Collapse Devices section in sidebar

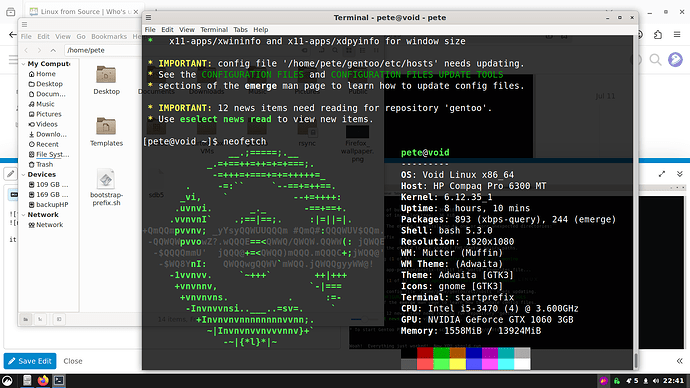point(23,175)
